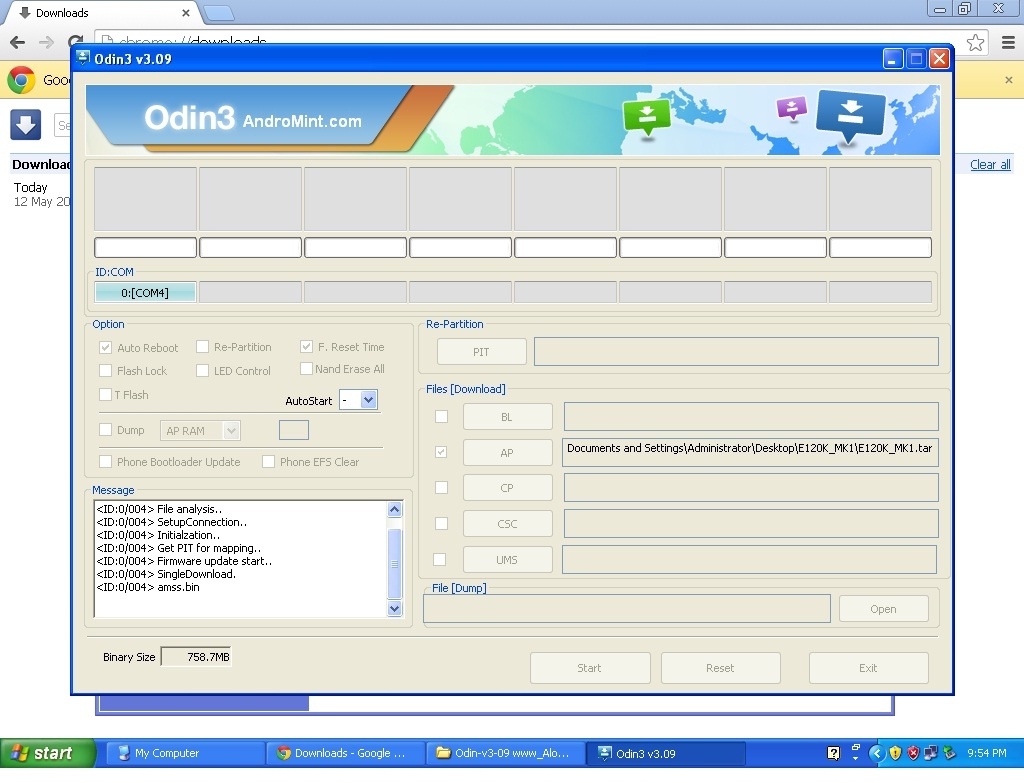Click the 0:[COM4] port box
This screenshot has height=783, width=1024.
145,293
